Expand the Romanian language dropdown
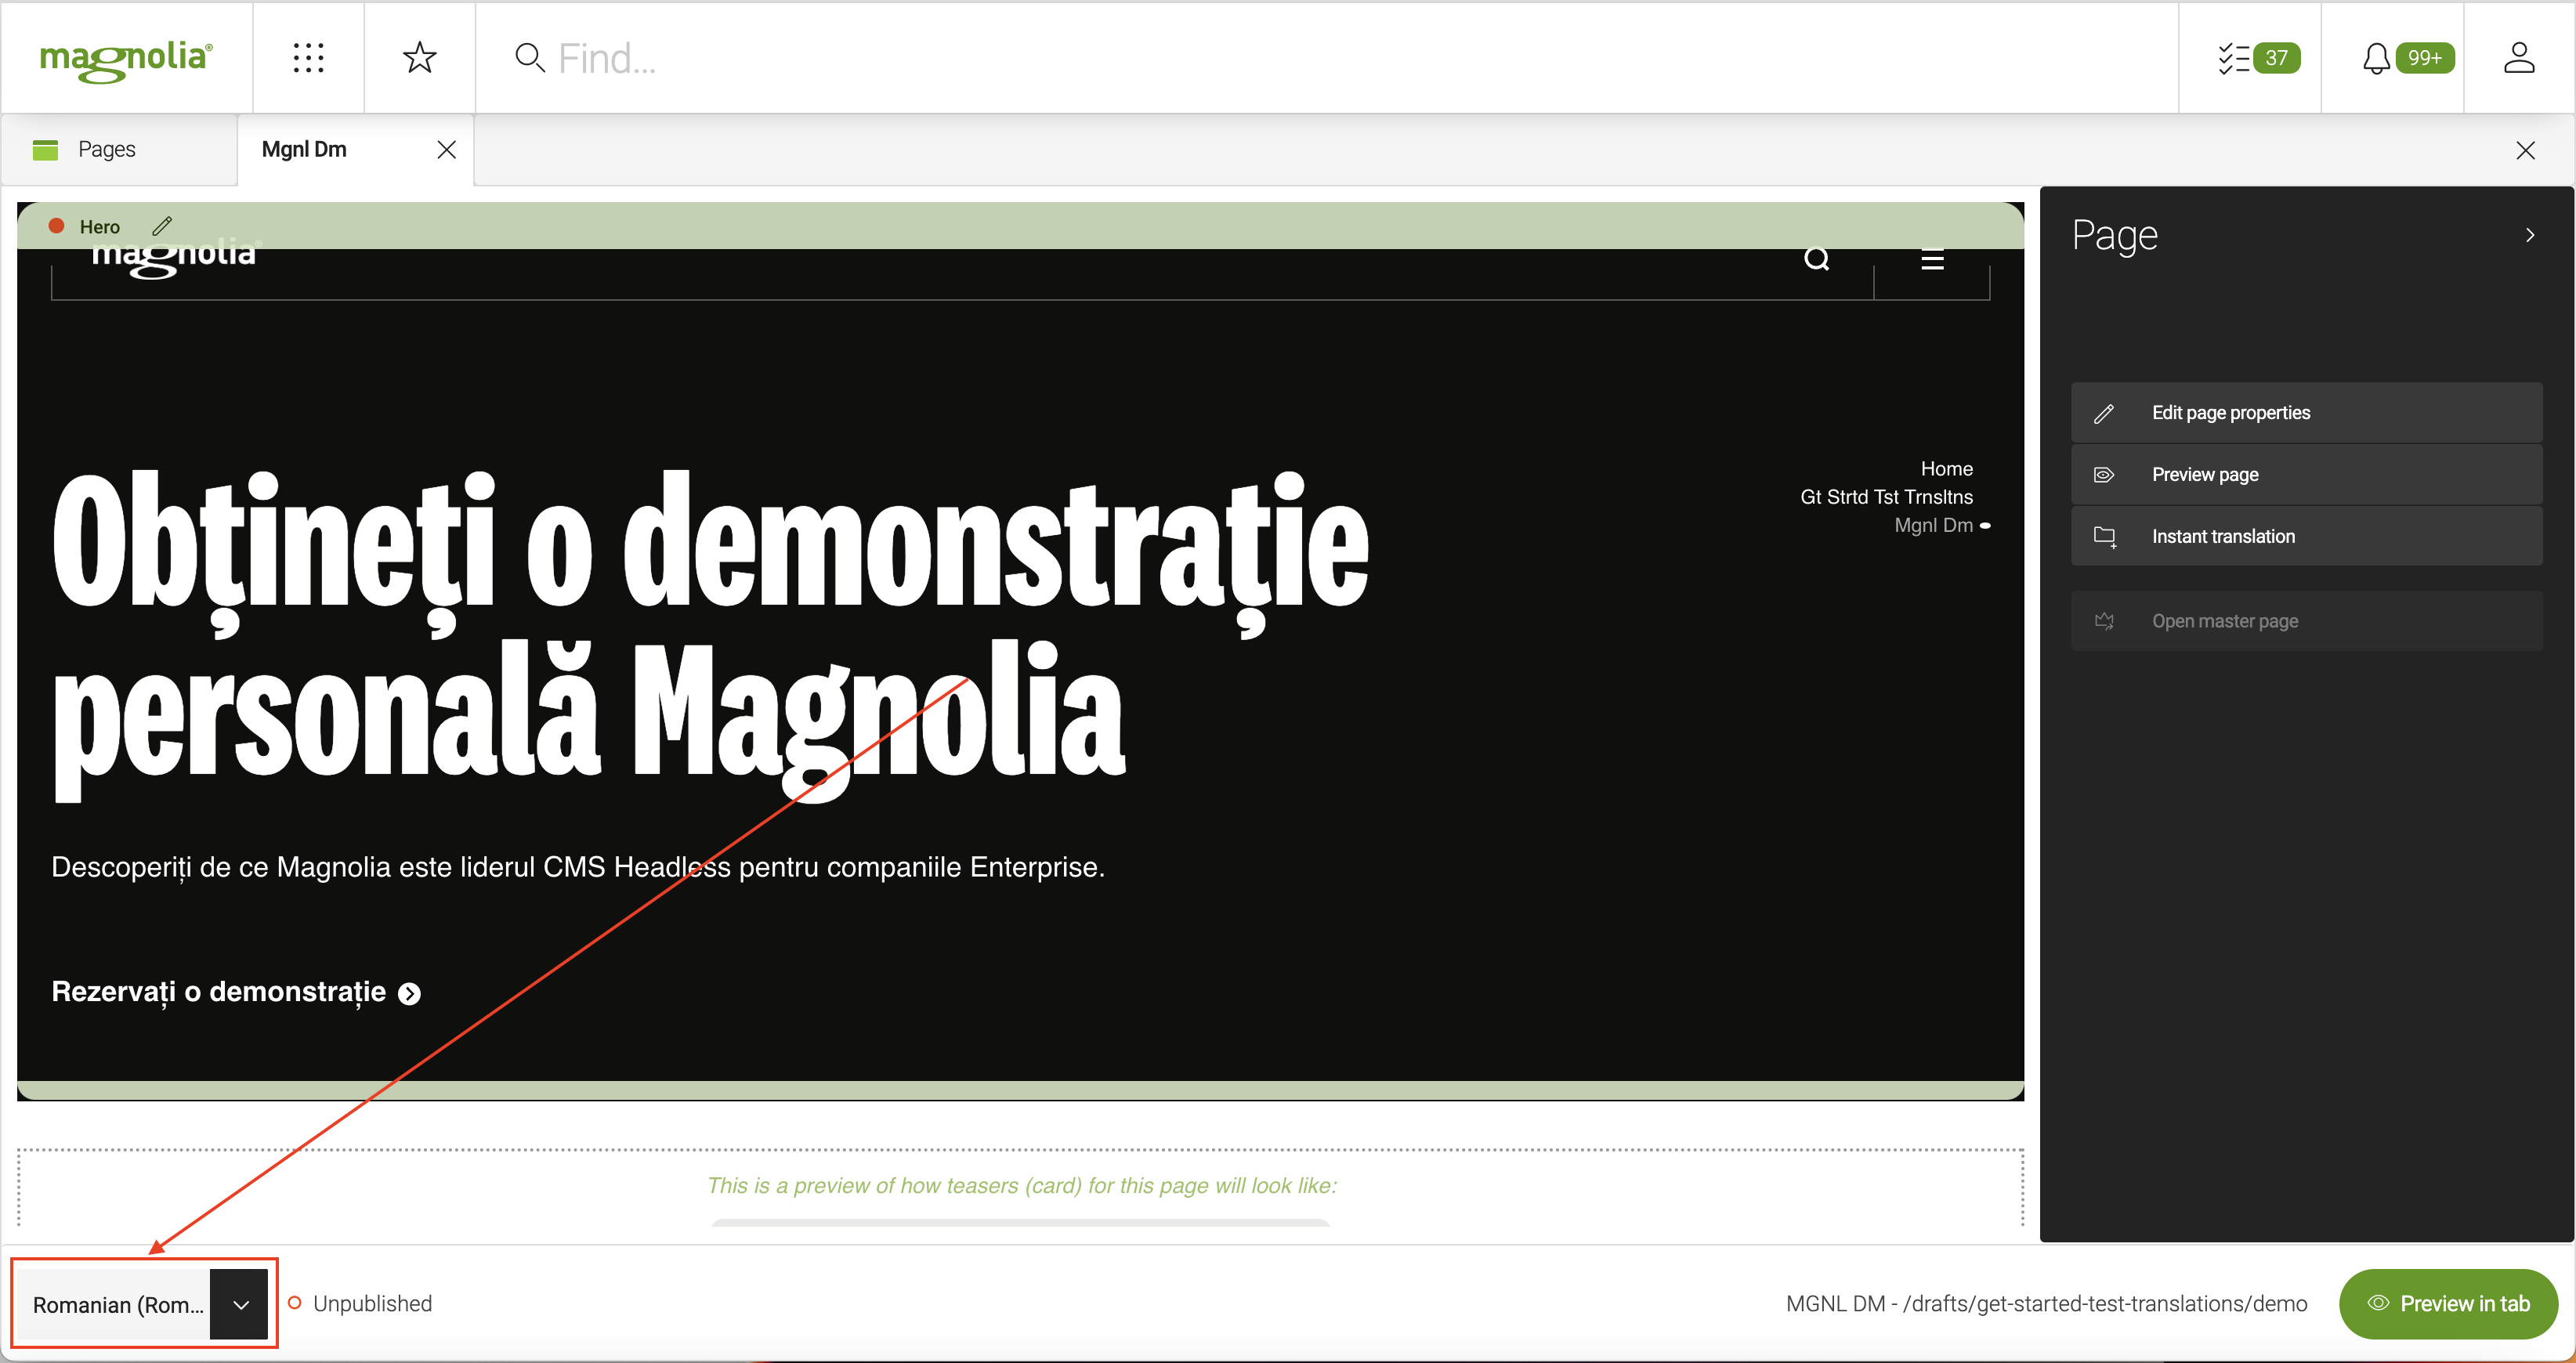This screenshot has width=2576, height=1363. click(x=240, y=1304)
